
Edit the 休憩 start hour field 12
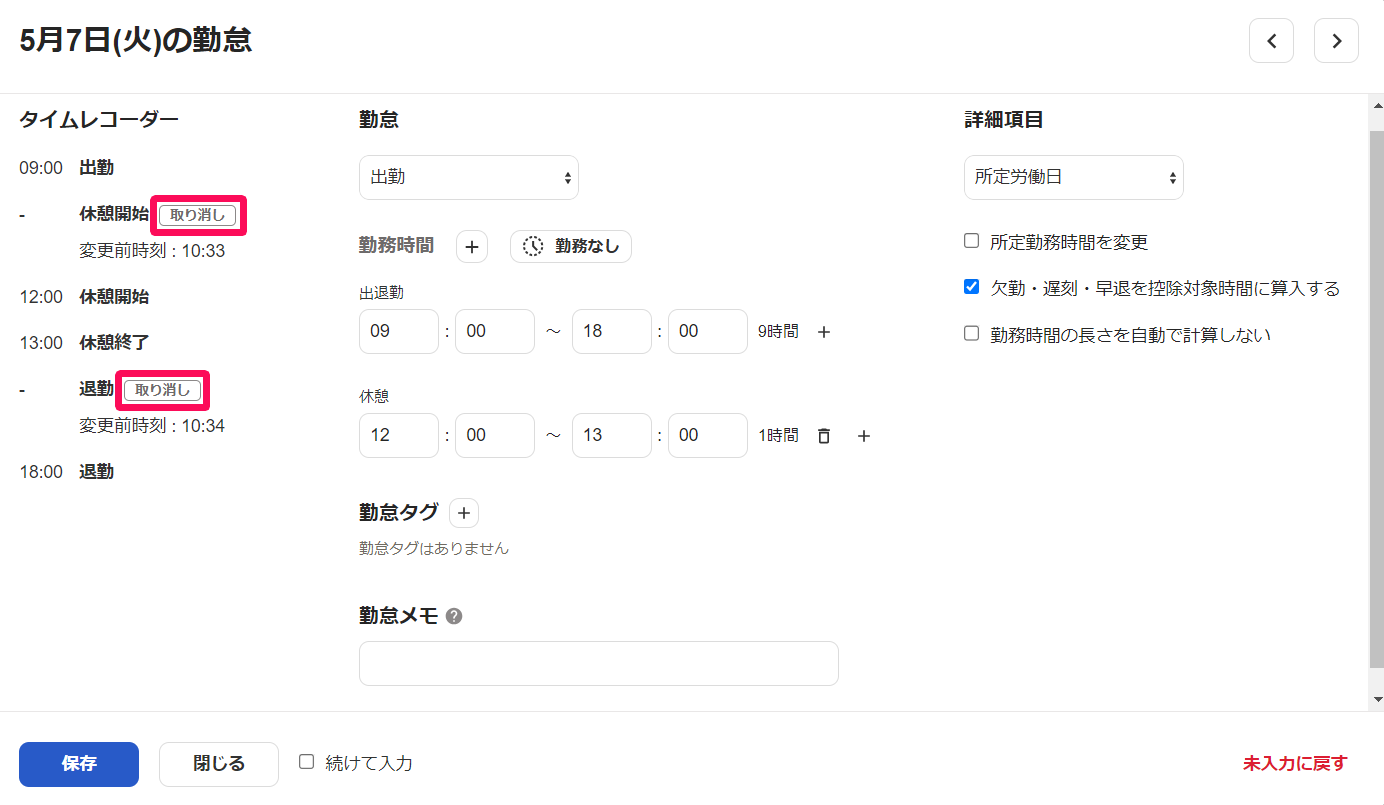(399, 435)
